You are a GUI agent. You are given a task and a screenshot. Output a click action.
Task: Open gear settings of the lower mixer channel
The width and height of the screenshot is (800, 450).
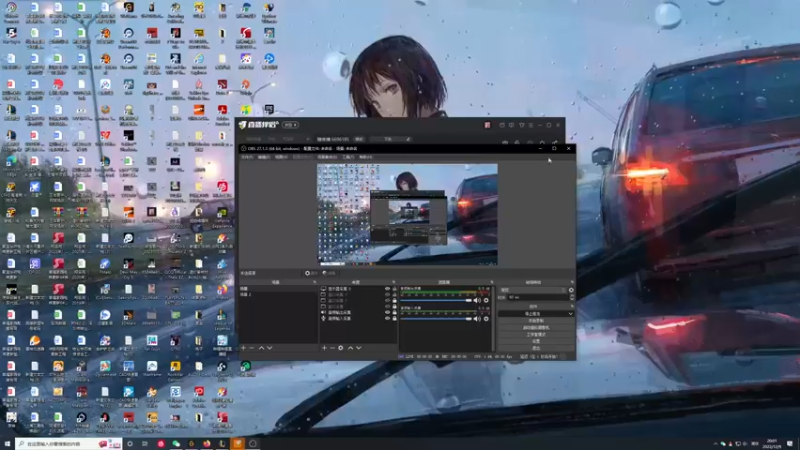pos(486,319)
